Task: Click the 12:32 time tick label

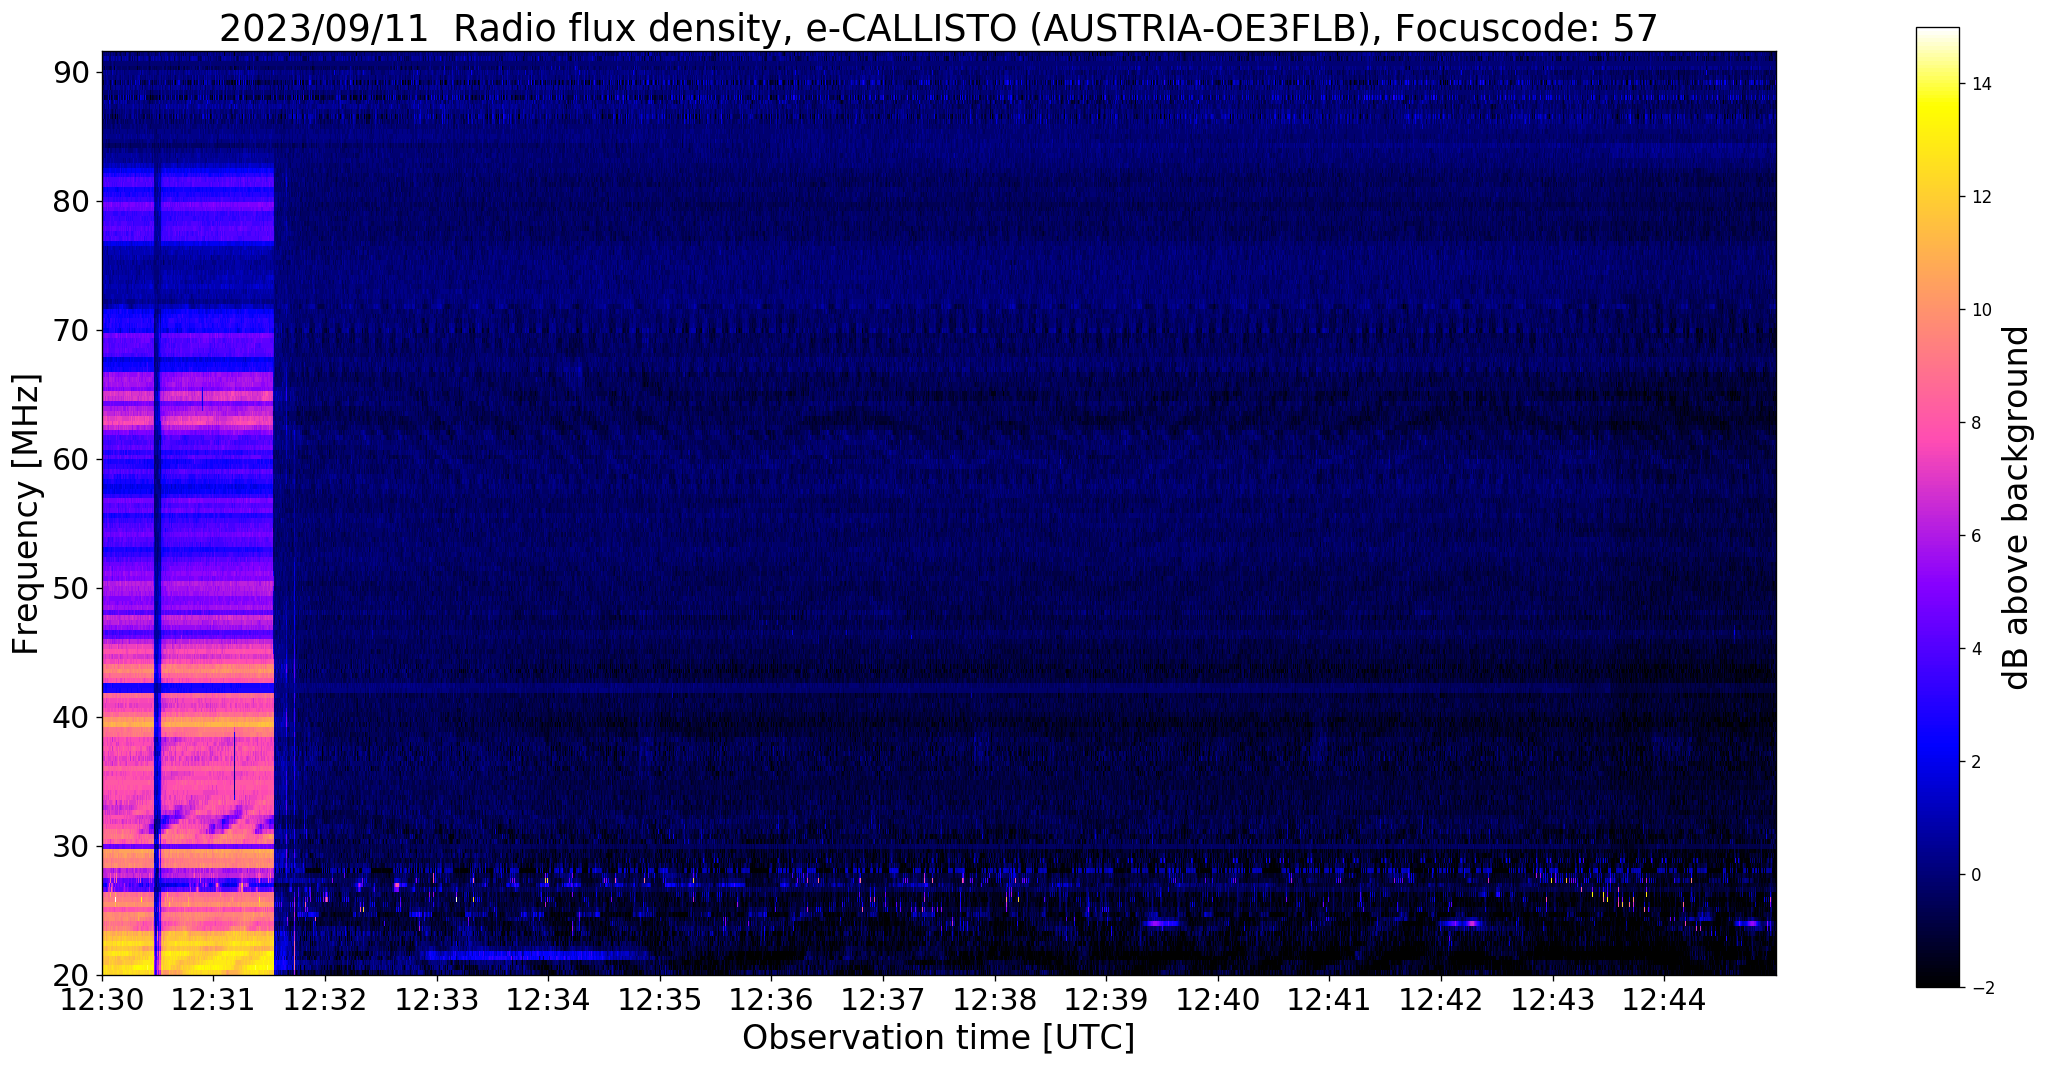Action: [x=325, y=999]
